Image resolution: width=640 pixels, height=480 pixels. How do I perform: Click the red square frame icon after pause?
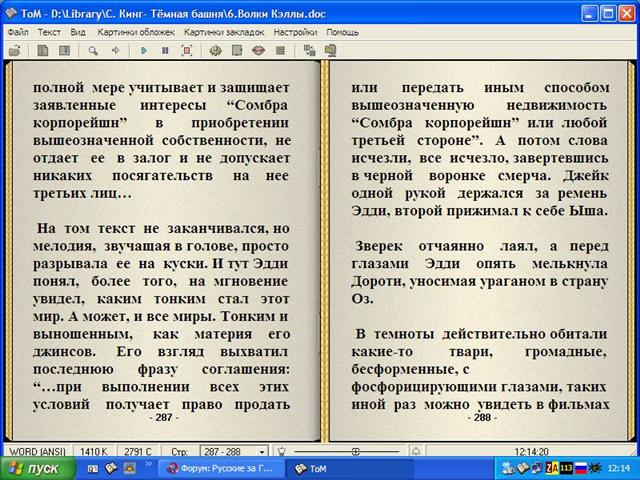187,49
